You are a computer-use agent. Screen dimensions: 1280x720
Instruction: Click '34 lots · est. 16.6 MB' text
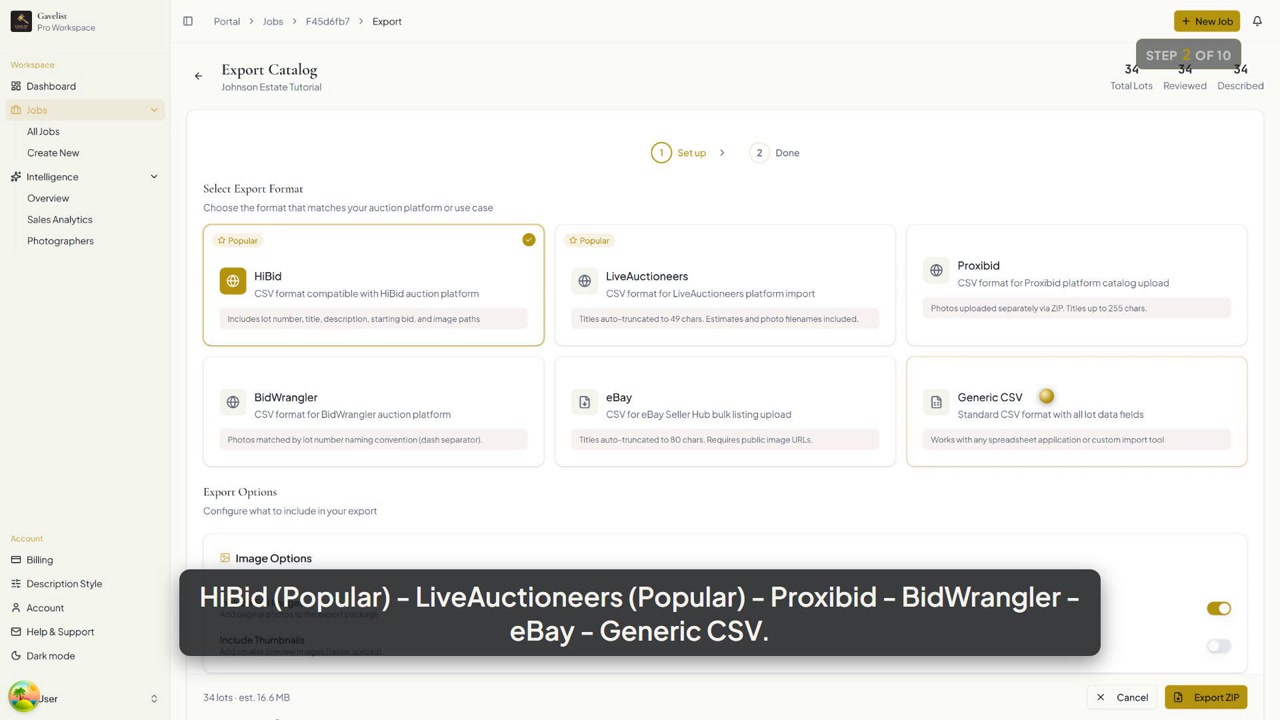pos(247,697)
